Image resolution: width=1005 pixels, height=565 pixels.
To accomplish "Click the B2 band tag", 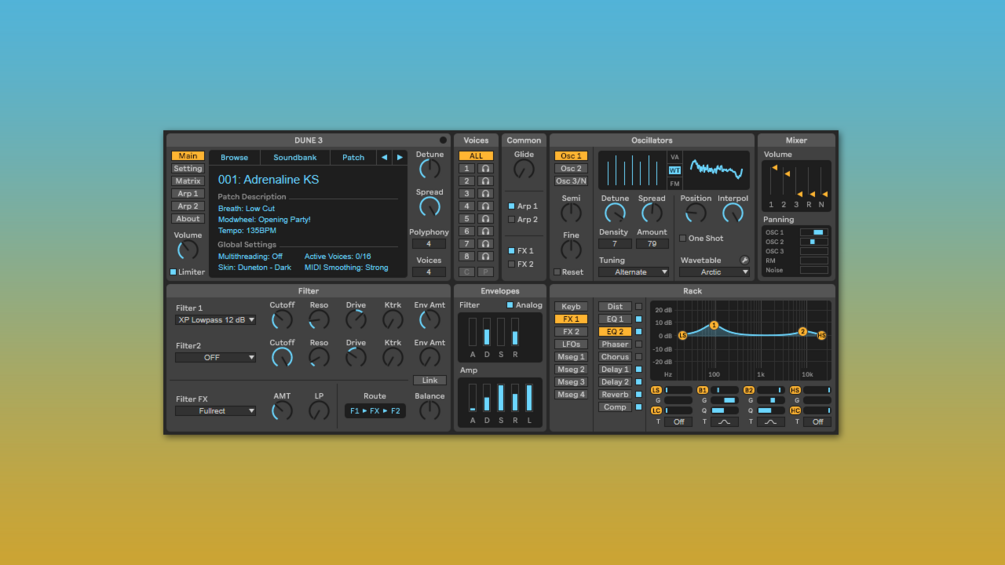I will [x=749, y=390].
